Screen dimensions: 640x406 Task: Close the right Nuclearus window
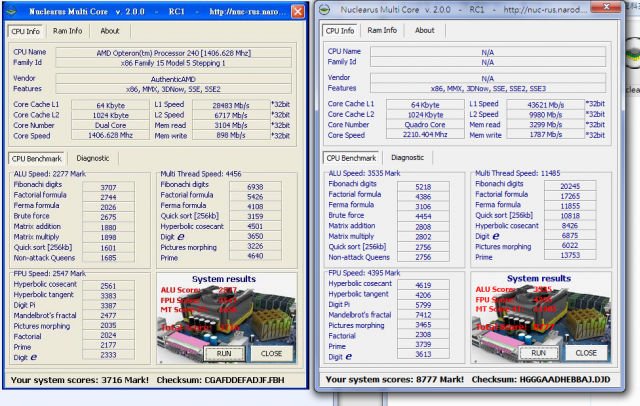[607, 7]
